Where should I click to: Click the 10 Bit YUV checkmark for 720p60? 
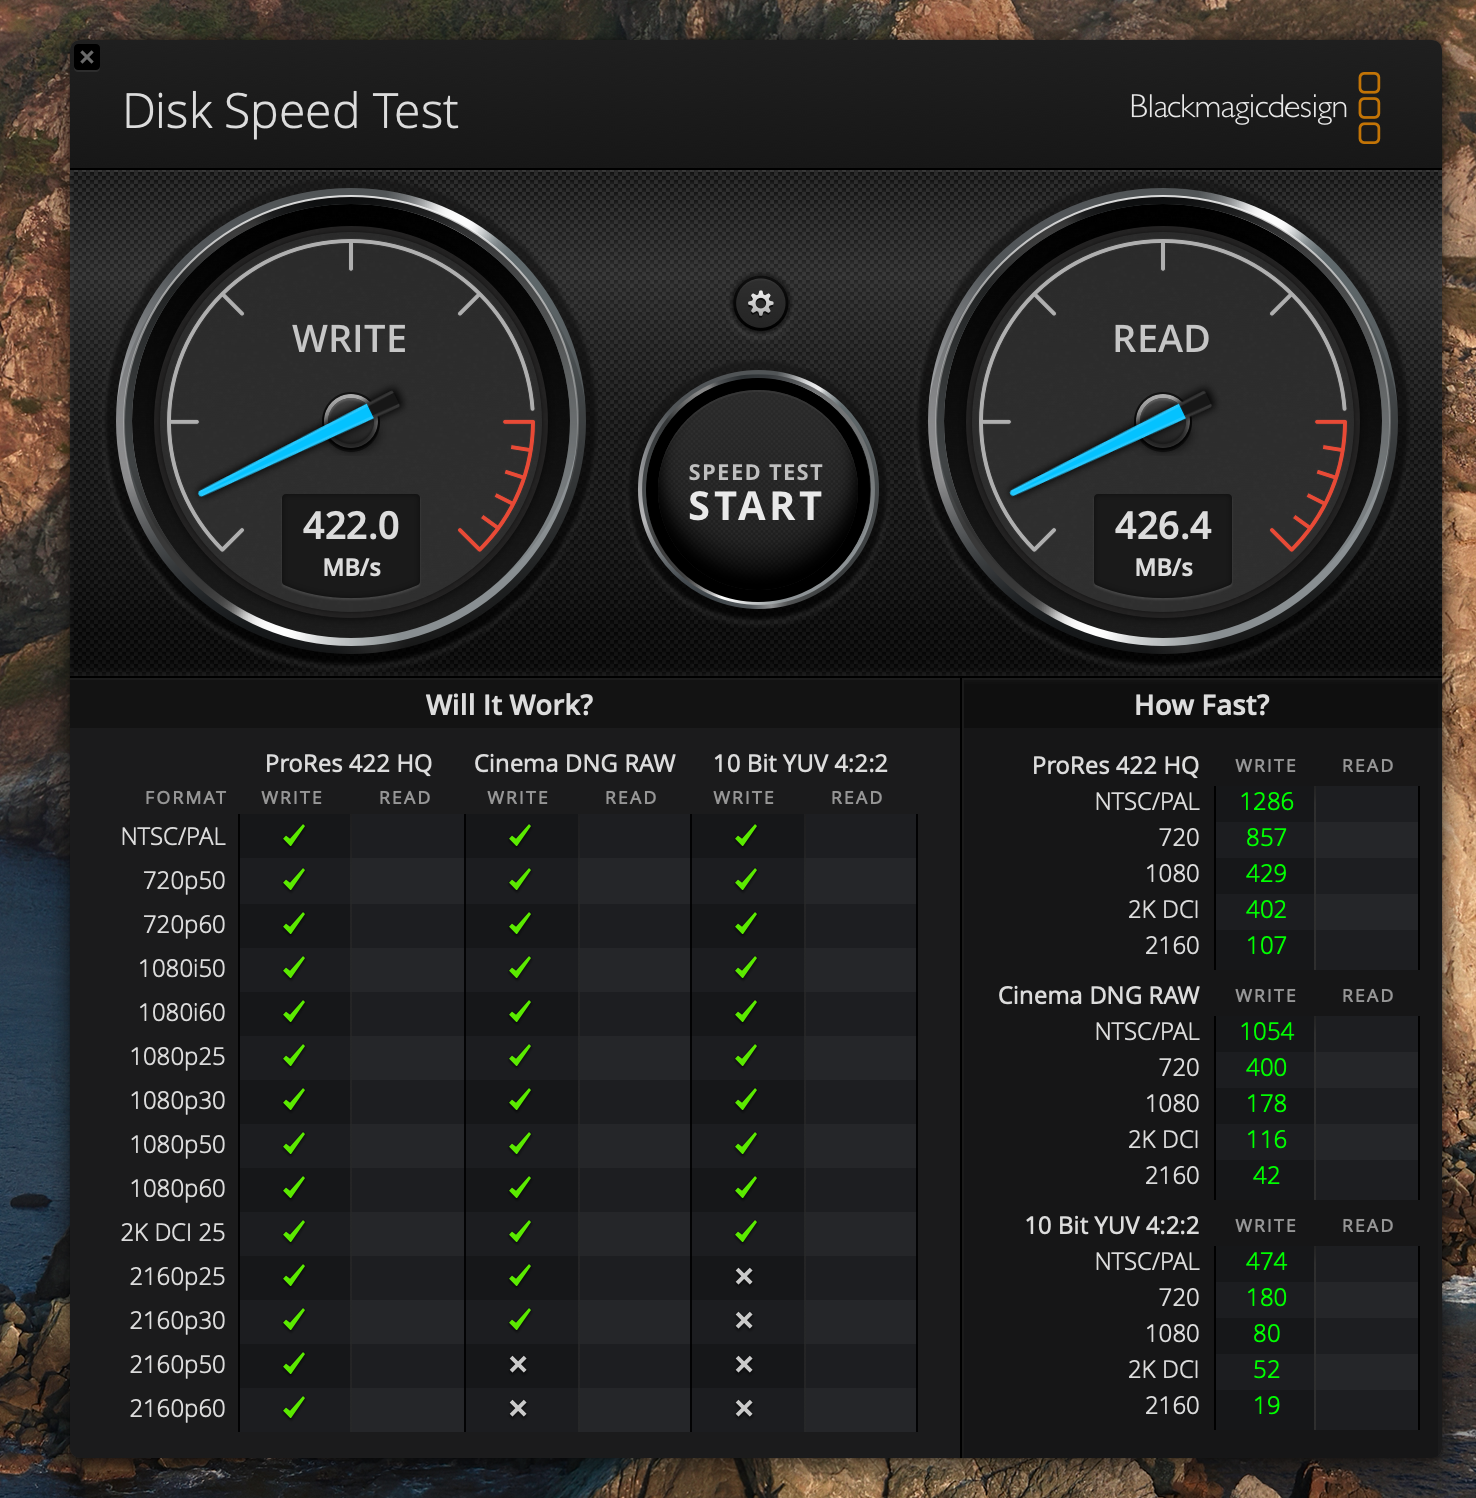click(x=746, y=924)
